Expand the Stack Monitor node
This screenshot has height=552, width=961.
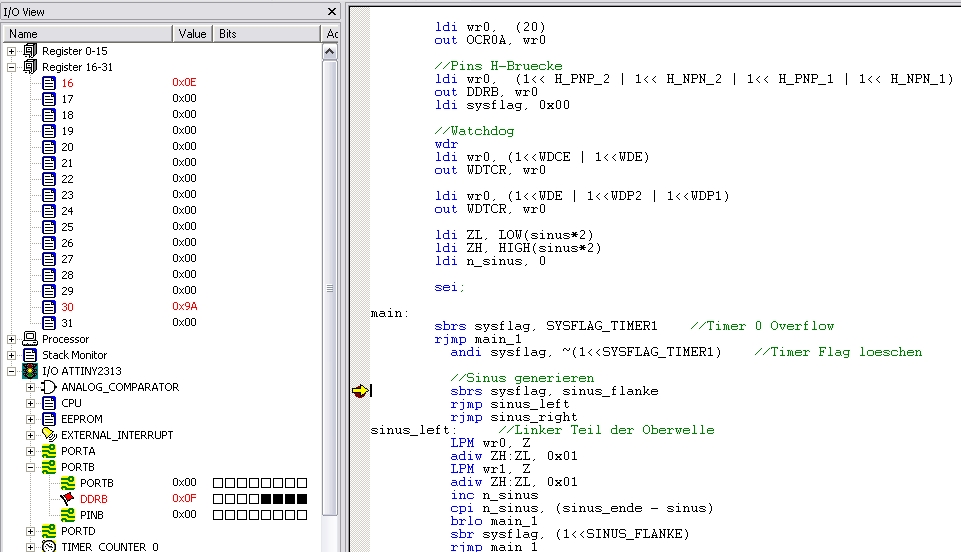point(11,355)
